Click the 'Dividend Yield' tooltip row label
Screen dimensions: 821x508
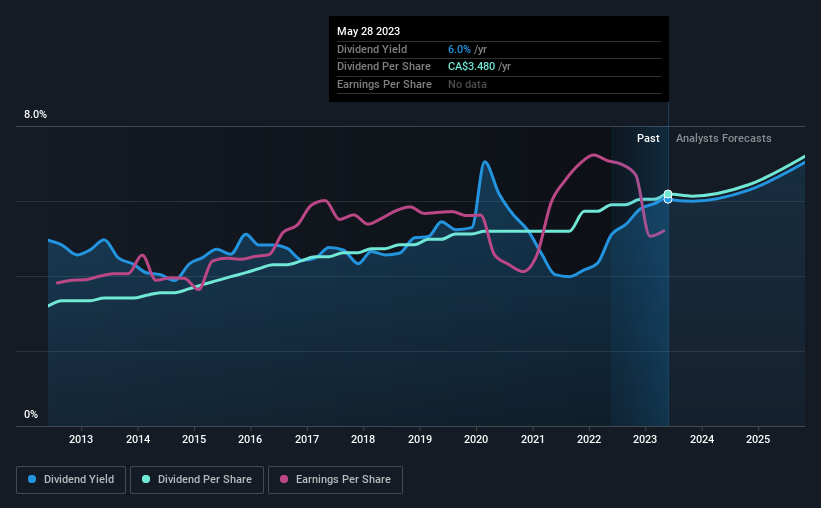click(x=372, y=49)
